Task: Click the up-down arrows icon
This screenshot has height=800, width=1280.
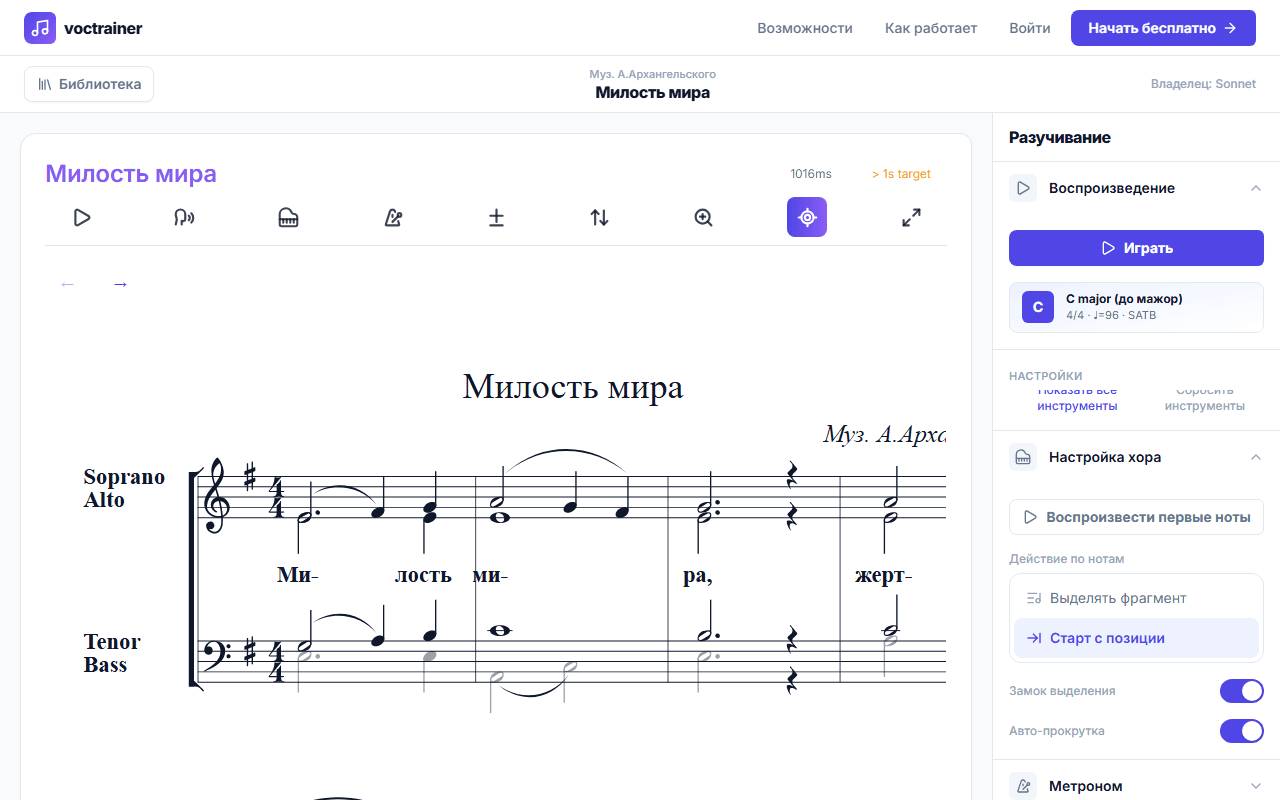Action: tap(599, 217)
